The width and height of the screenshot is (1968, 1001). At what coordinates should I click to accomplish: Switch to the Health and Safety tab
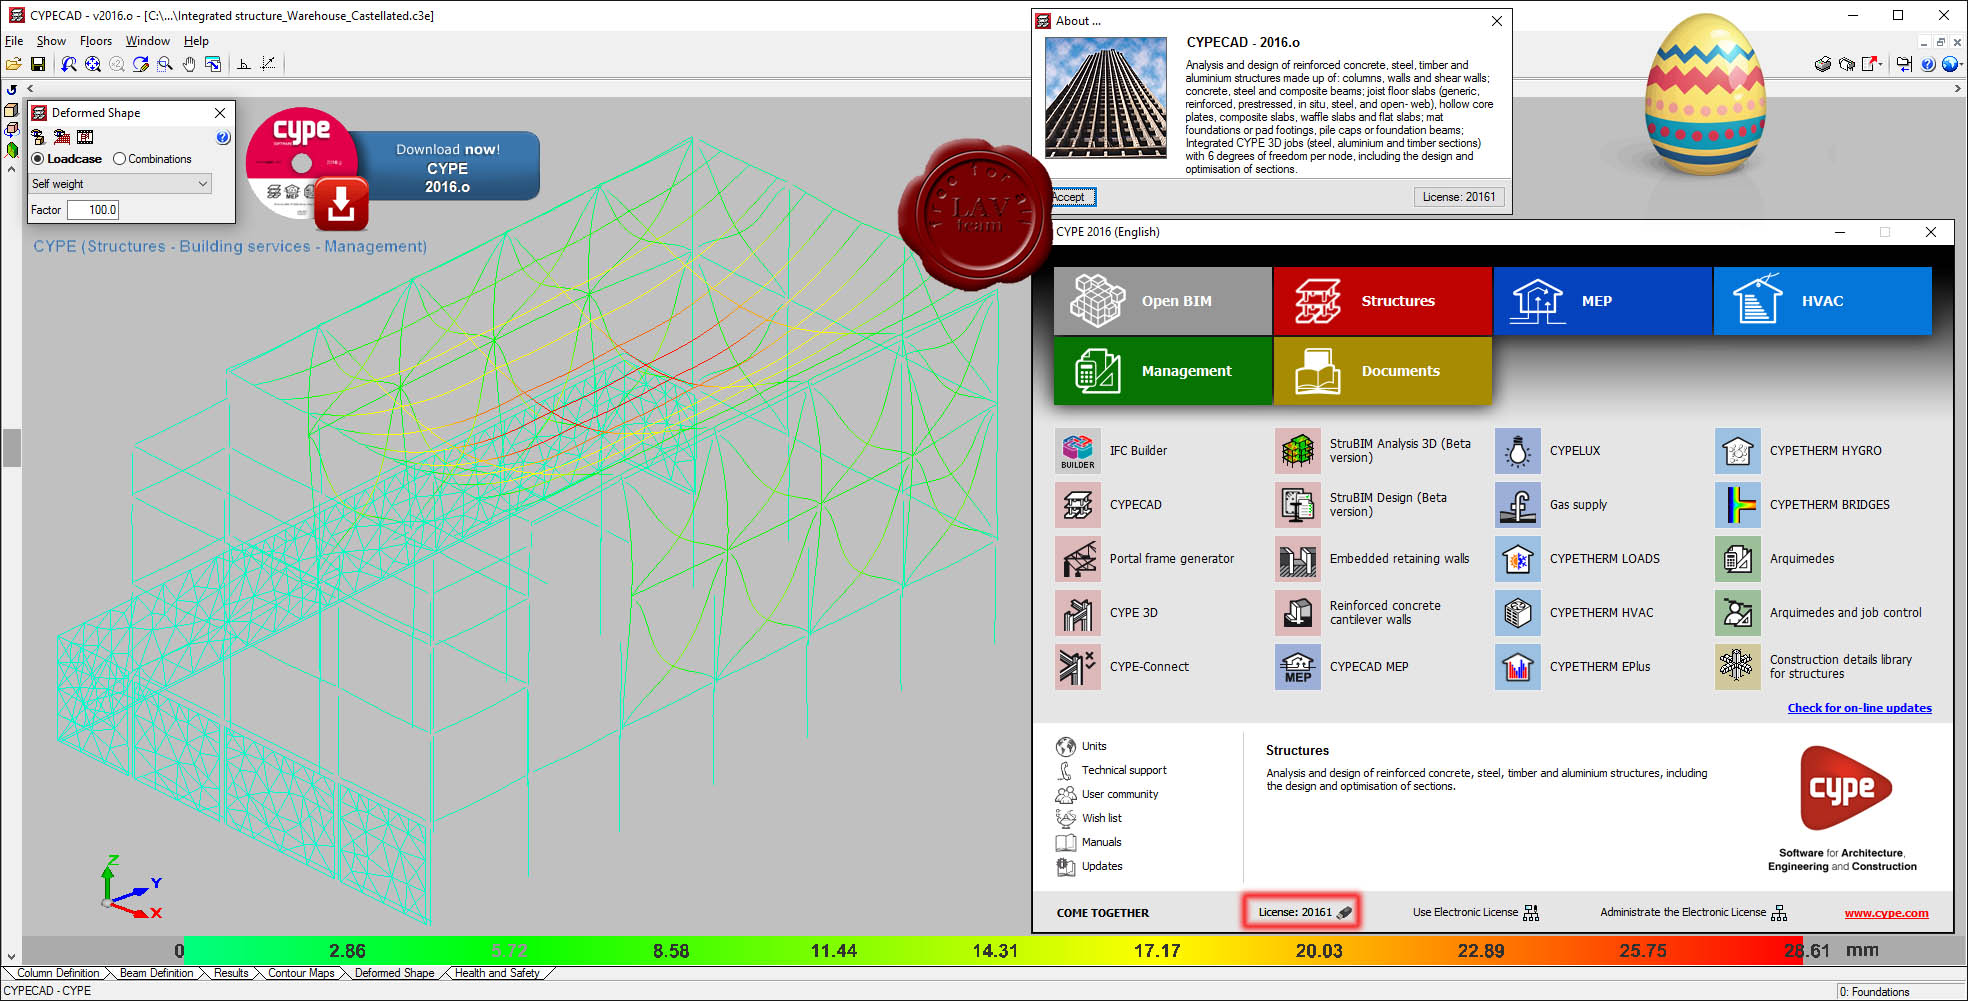497,973
